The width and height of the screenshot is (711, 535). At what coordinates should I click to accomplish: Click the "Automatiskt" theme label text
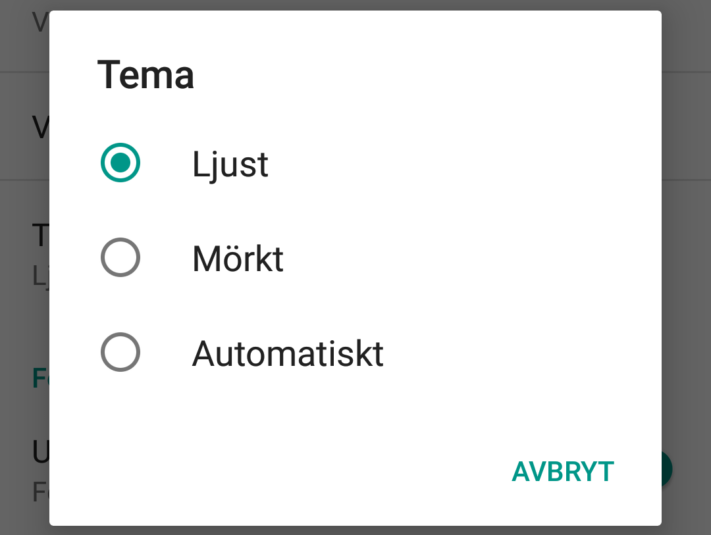(288, 353)
